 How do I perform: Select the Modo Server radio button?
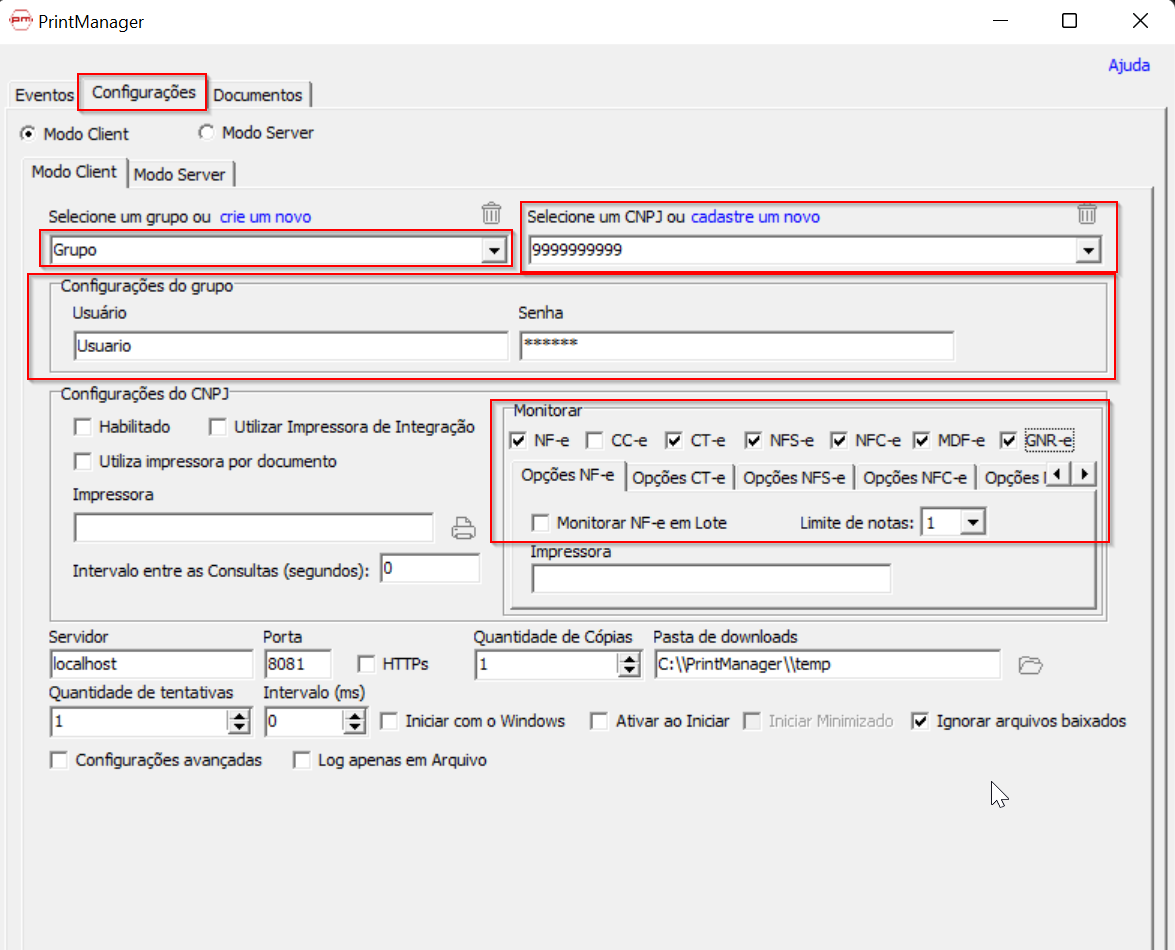pyautogui.click(x=206, y=131)
